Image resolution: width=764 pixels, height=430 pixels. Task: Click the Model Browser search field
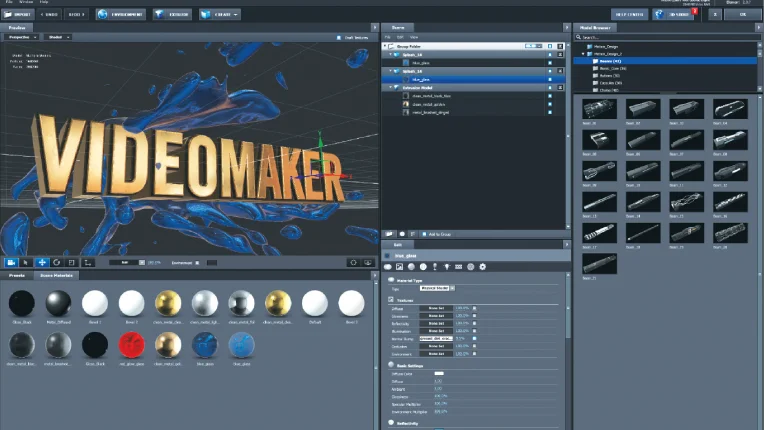pos(668,37)
